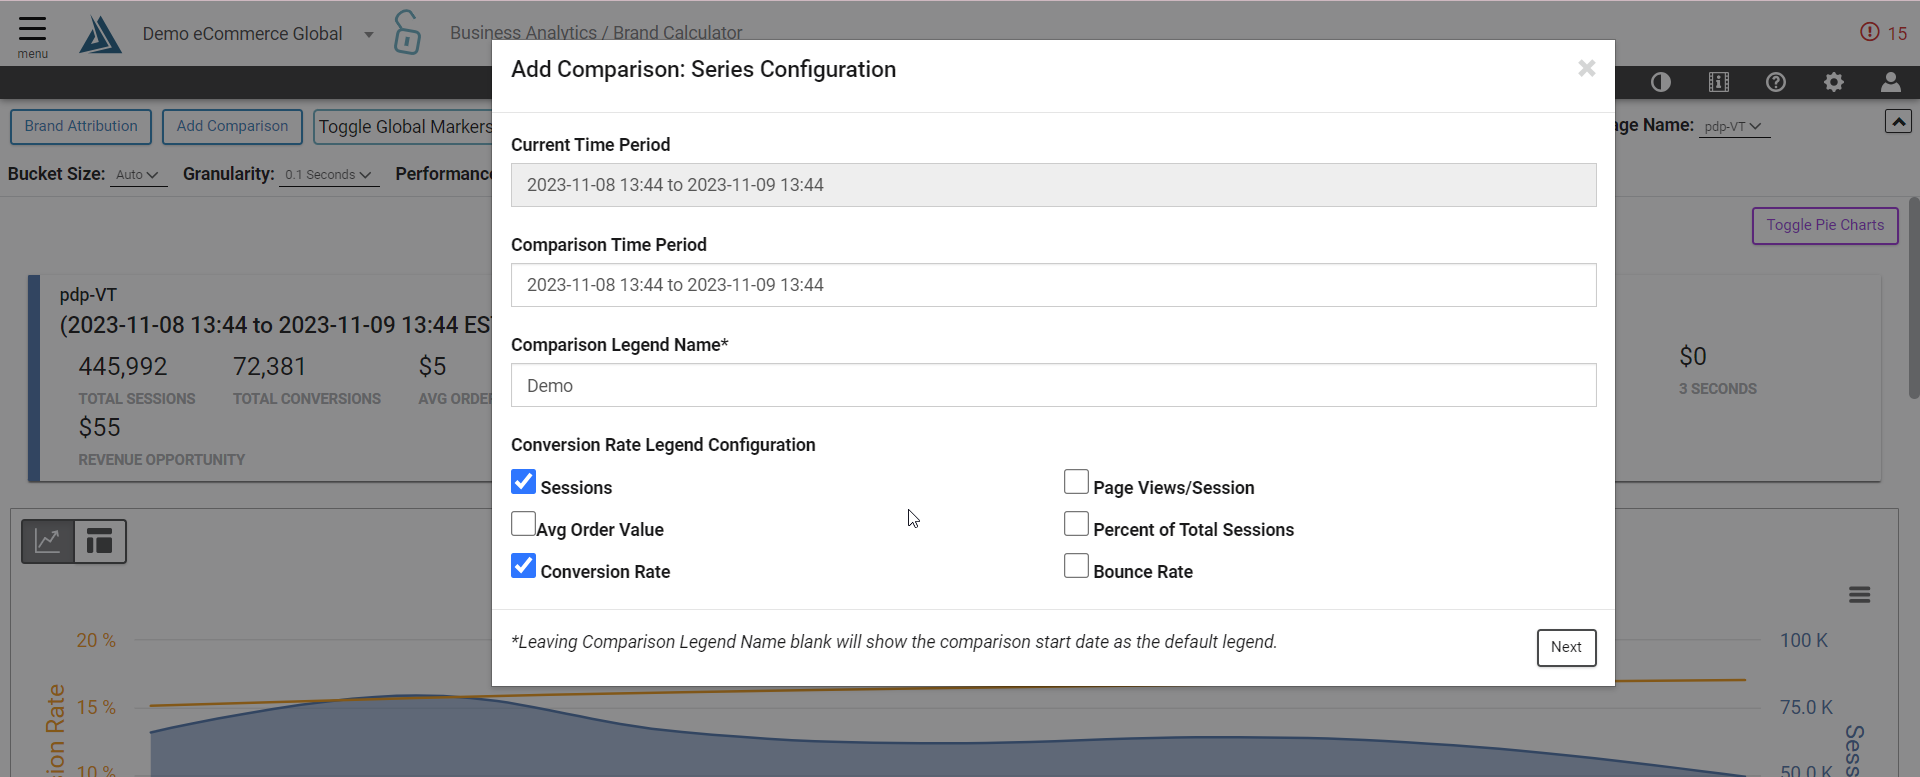
Task: Uncheck the Sessions checkbox
Action: coord(523,482)
